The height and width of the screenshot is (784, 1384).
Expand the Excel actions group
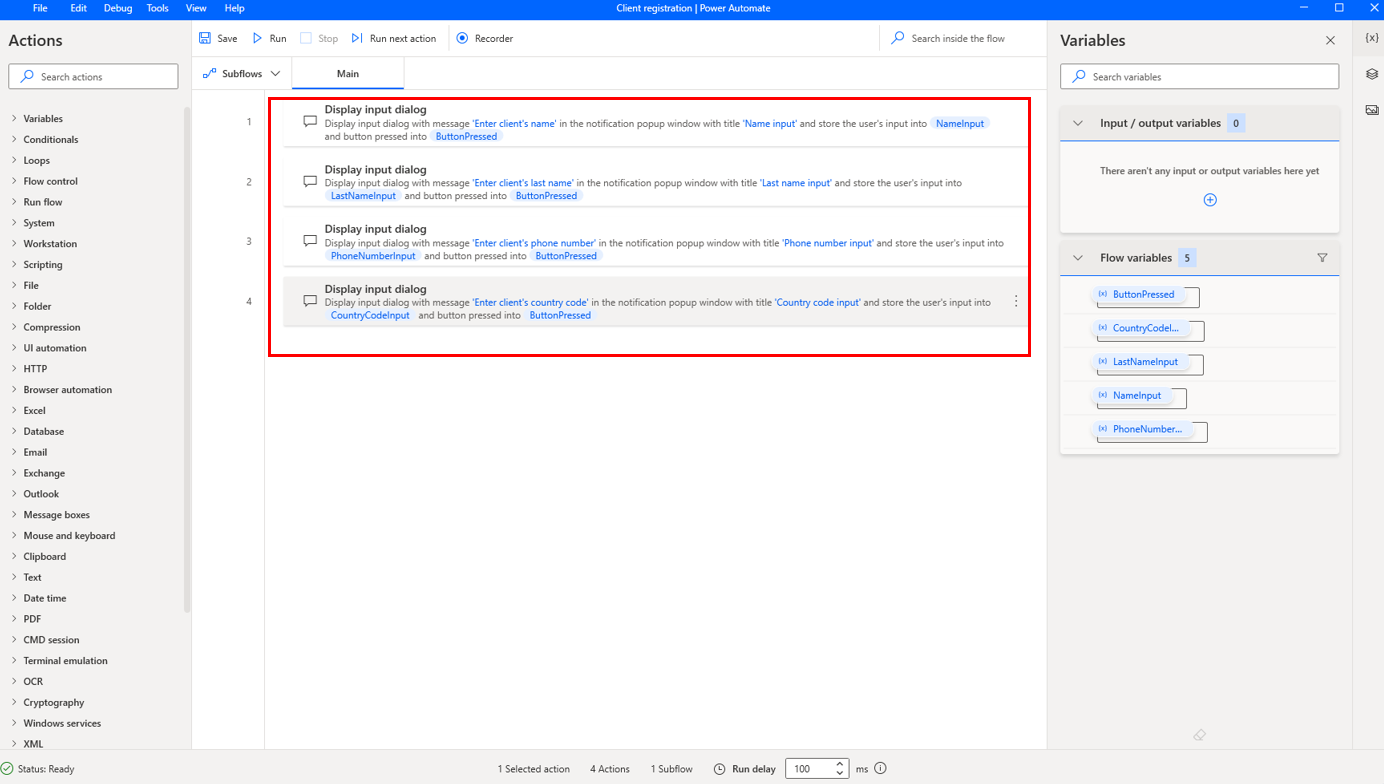[33, 410]
